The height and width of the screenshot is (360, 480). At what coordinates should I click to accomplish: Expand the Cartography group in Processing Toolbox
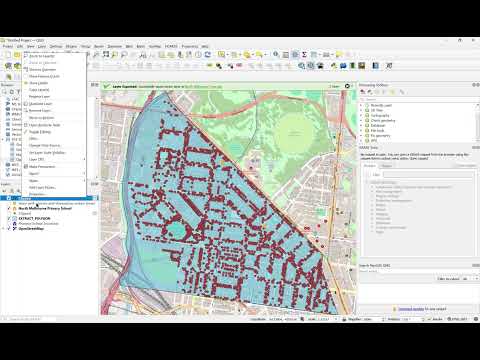[x=361, y=115]
